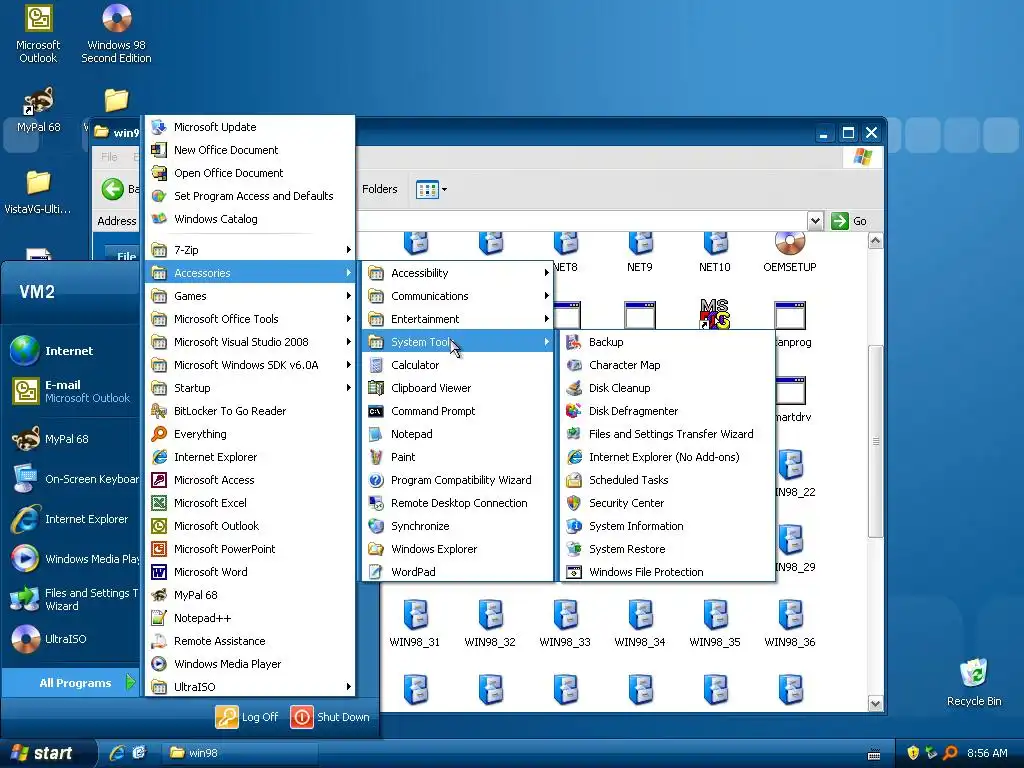This screenshot has height=768, width=1024.
Task: Open the address bar dropdown arrow
Action: coord(814,221)
